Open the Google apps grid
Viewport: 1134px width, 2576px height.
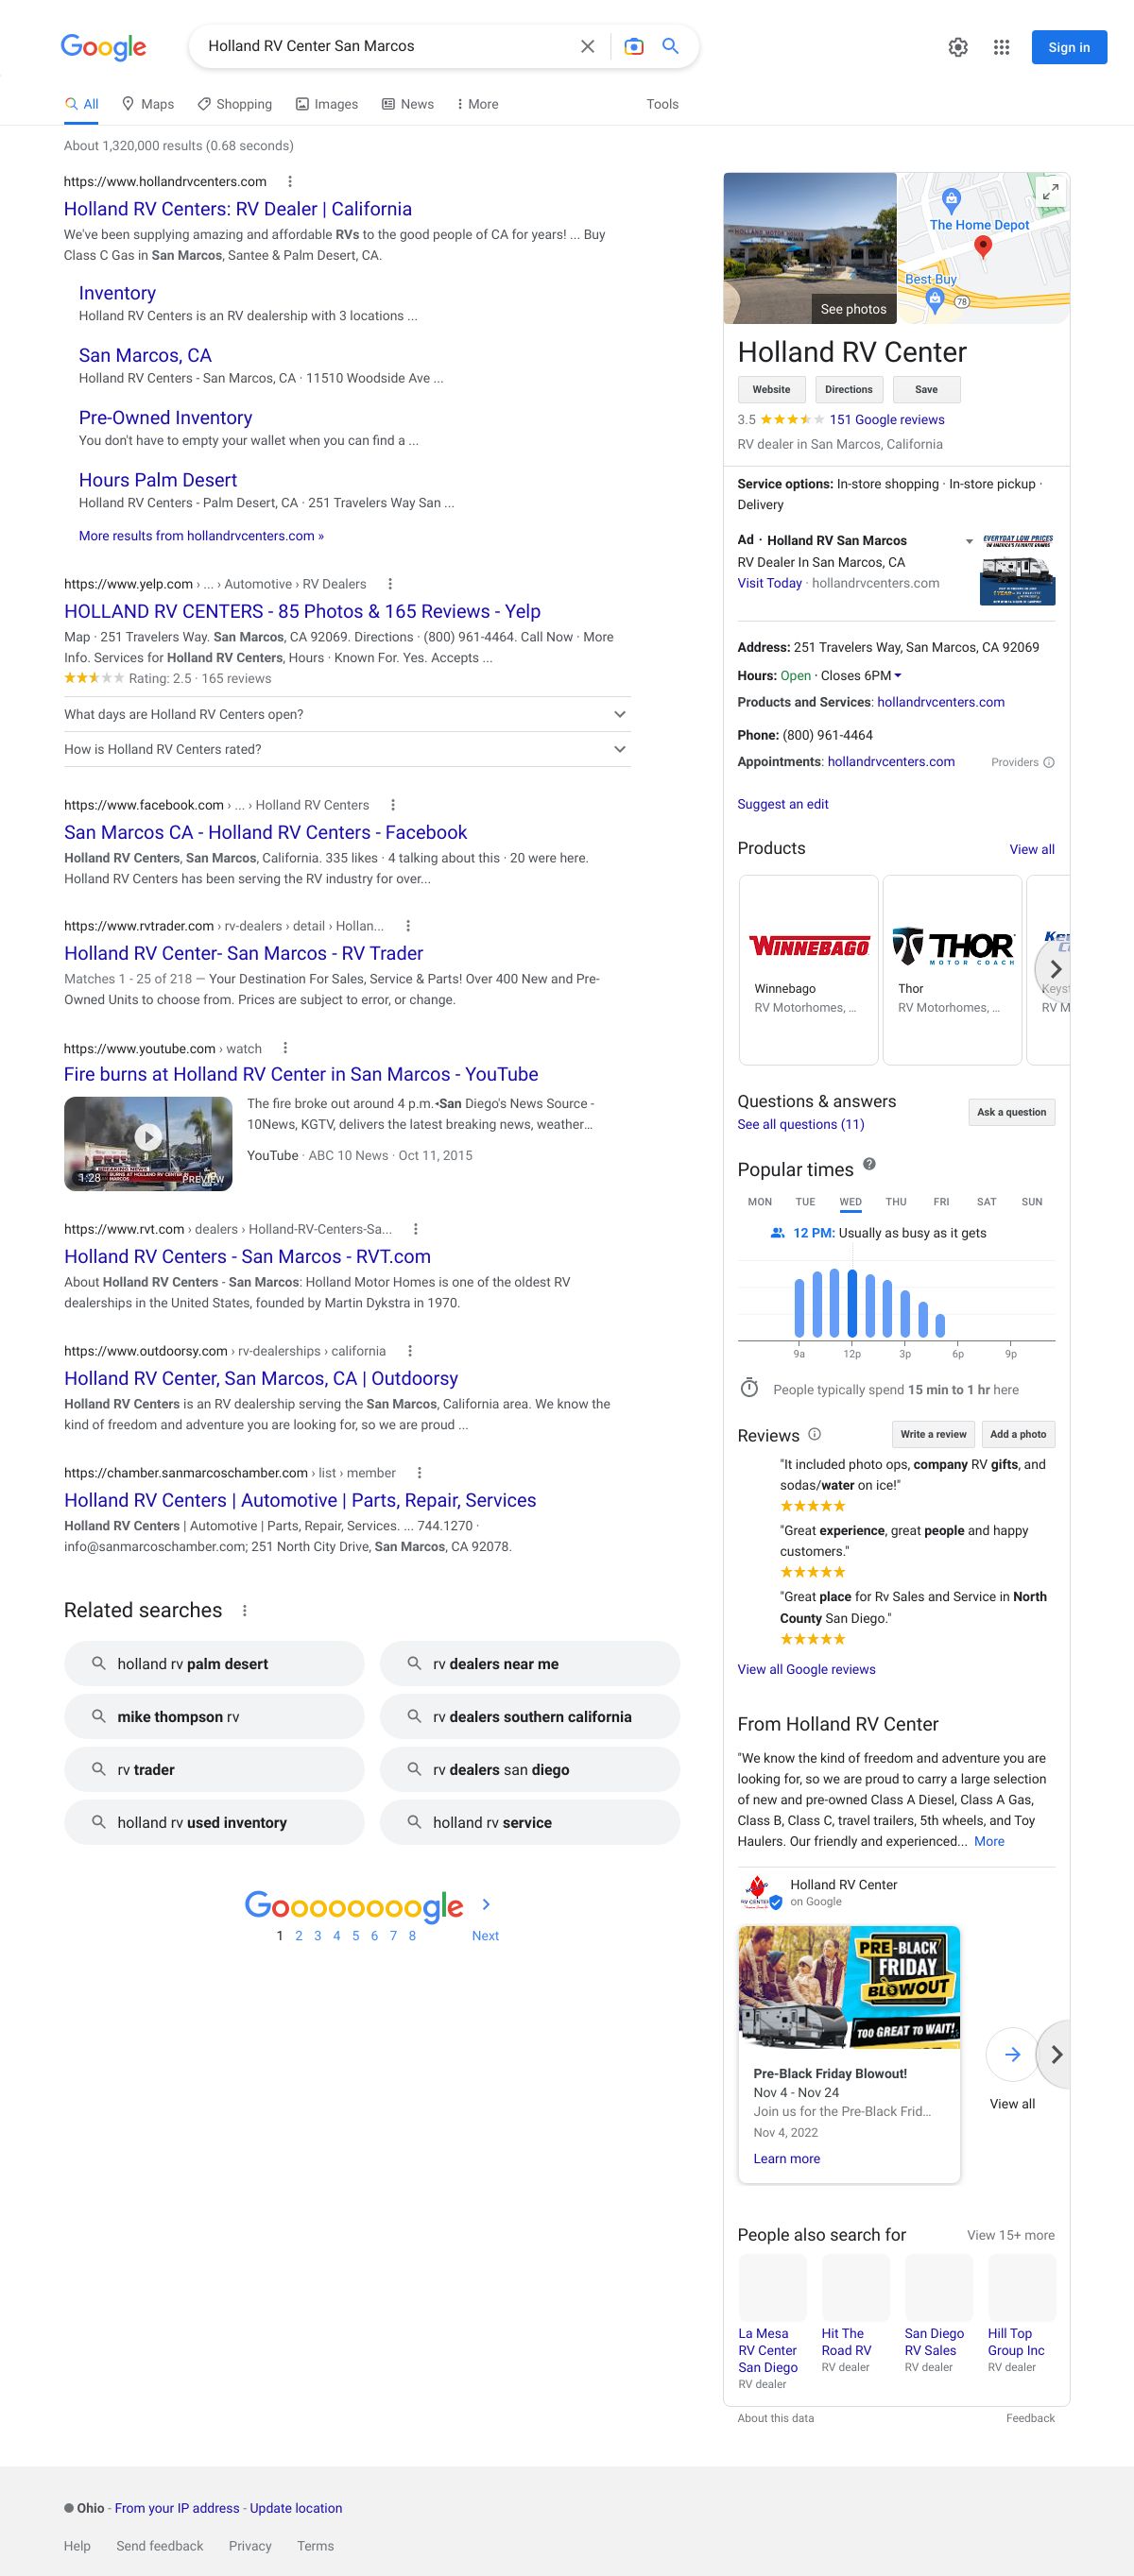click(x=1001, y=47)
